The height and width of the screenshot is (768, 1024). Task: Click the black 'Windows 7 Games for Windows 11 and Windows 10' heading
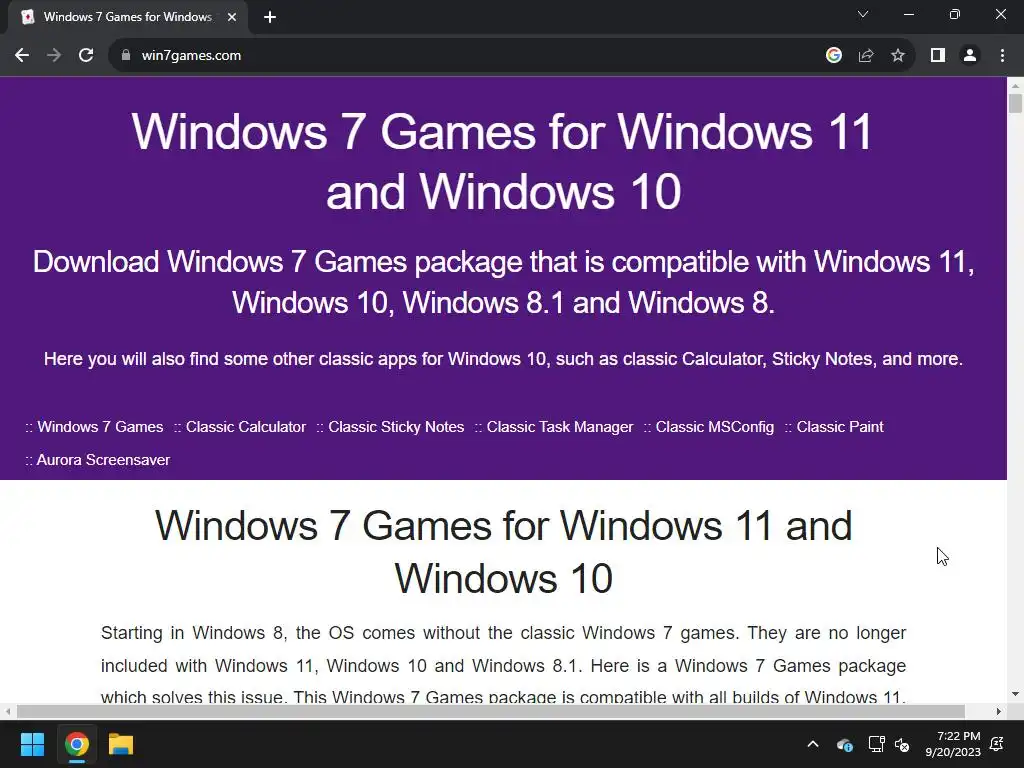[x=503, y=552]
